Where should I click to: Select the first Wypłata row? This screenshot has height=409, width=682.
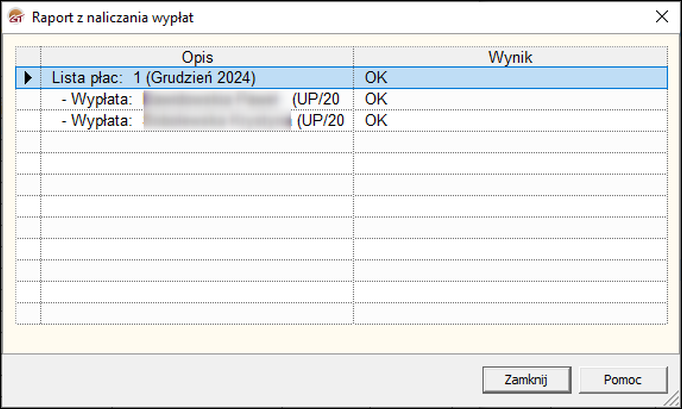pos(341,99)
